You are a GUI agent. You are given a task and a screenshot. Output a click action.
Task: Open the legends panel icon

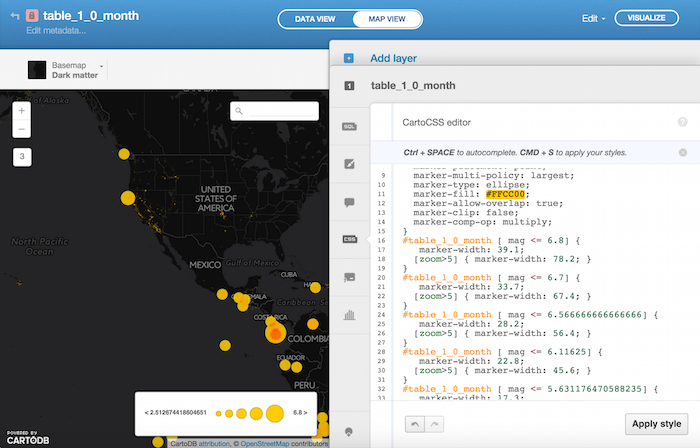[349, 277]
